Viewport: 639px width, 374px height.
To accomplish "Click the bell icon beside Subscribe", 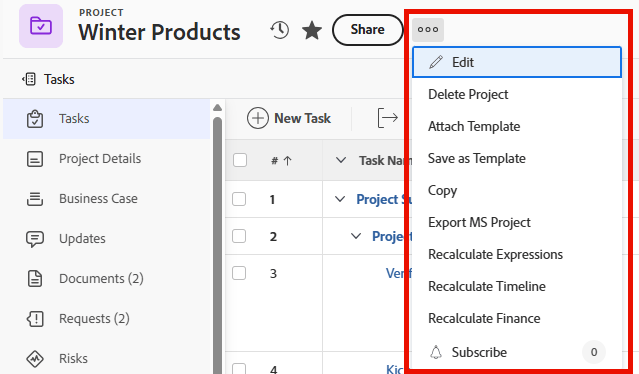I will 436,352.
